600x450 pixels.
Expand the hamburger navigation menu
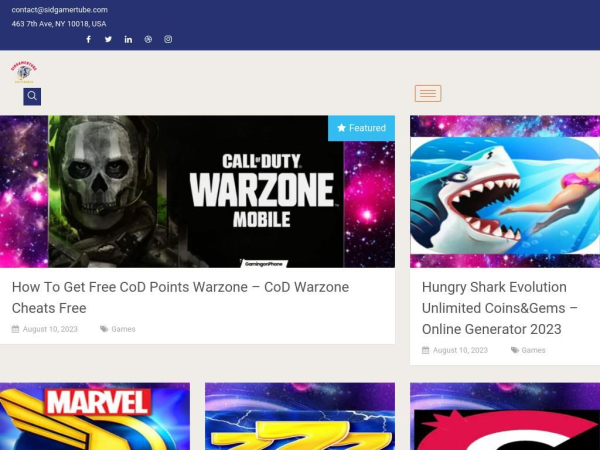click(x=428, y=93)
